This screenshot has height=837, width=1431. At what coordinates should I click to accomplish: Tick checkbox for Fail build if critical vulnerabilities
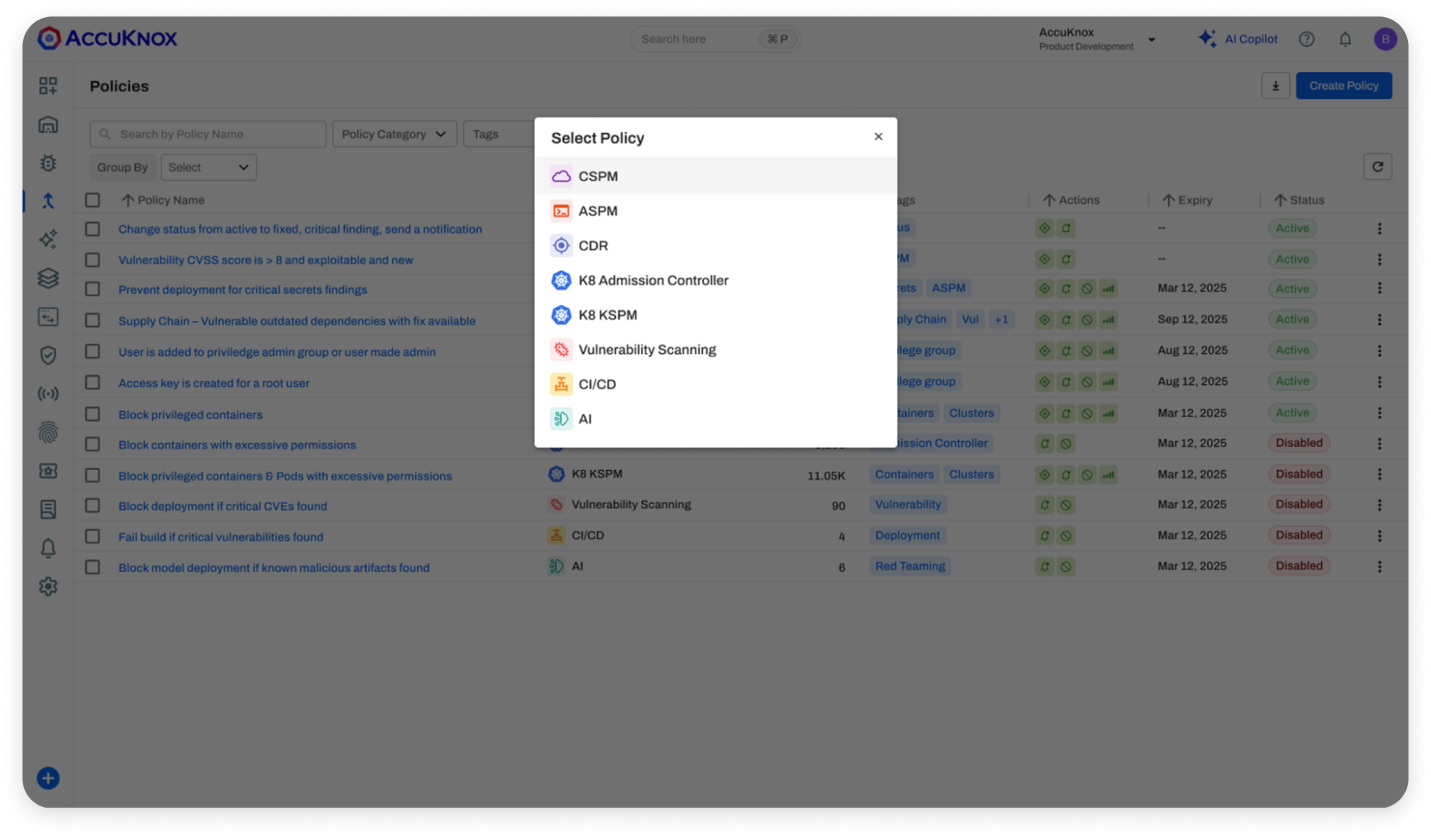(x=93, y=537)
